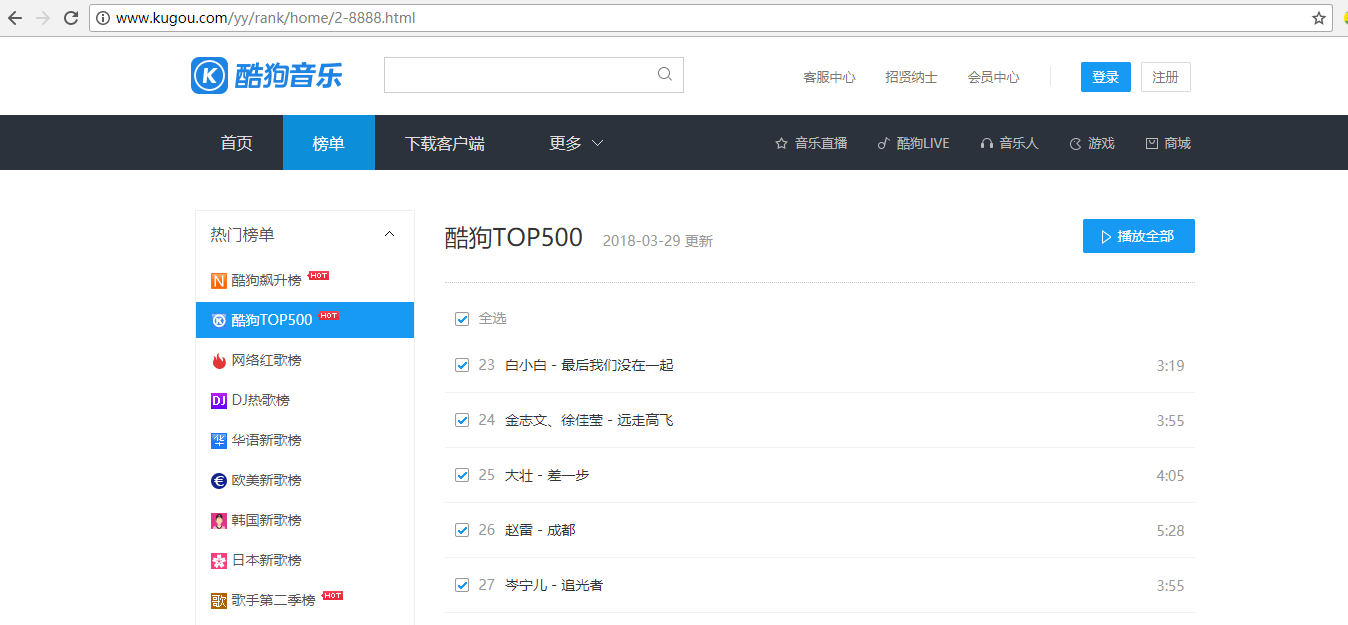Open song 白小白 - 最后我们没在一起
Screen dimensions: 1348x625
pos(590,366)
